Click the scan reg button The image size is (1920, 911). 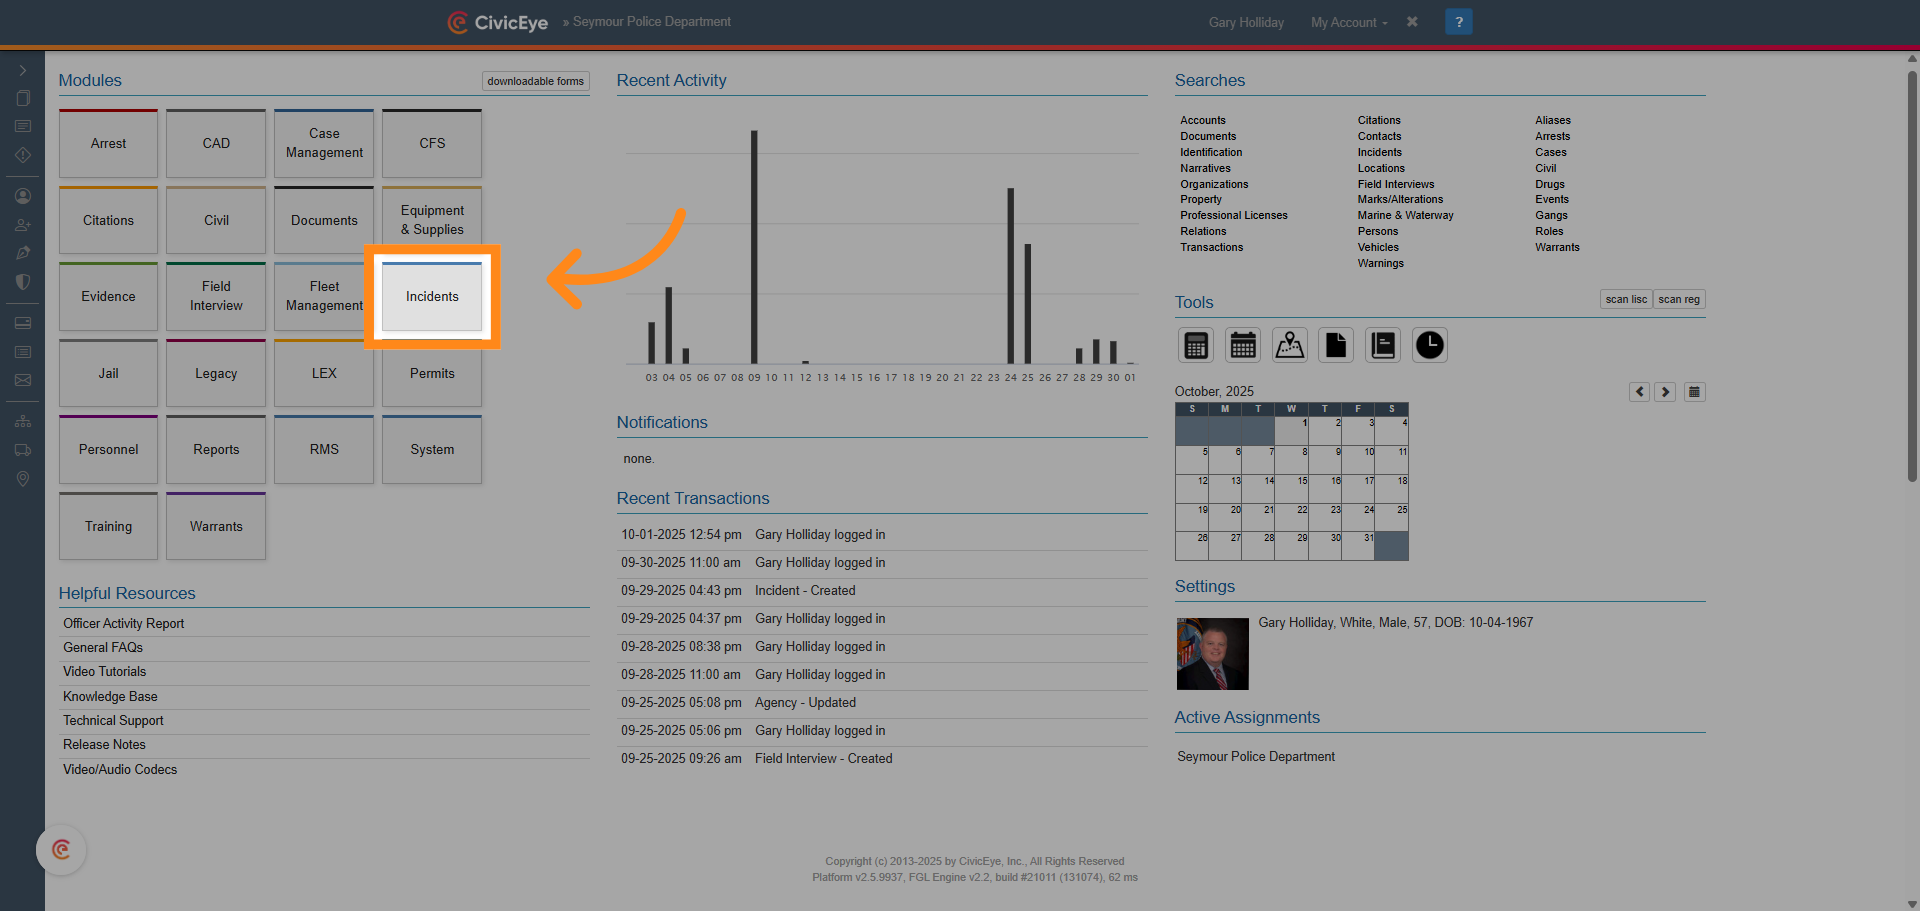[1679, 299]
